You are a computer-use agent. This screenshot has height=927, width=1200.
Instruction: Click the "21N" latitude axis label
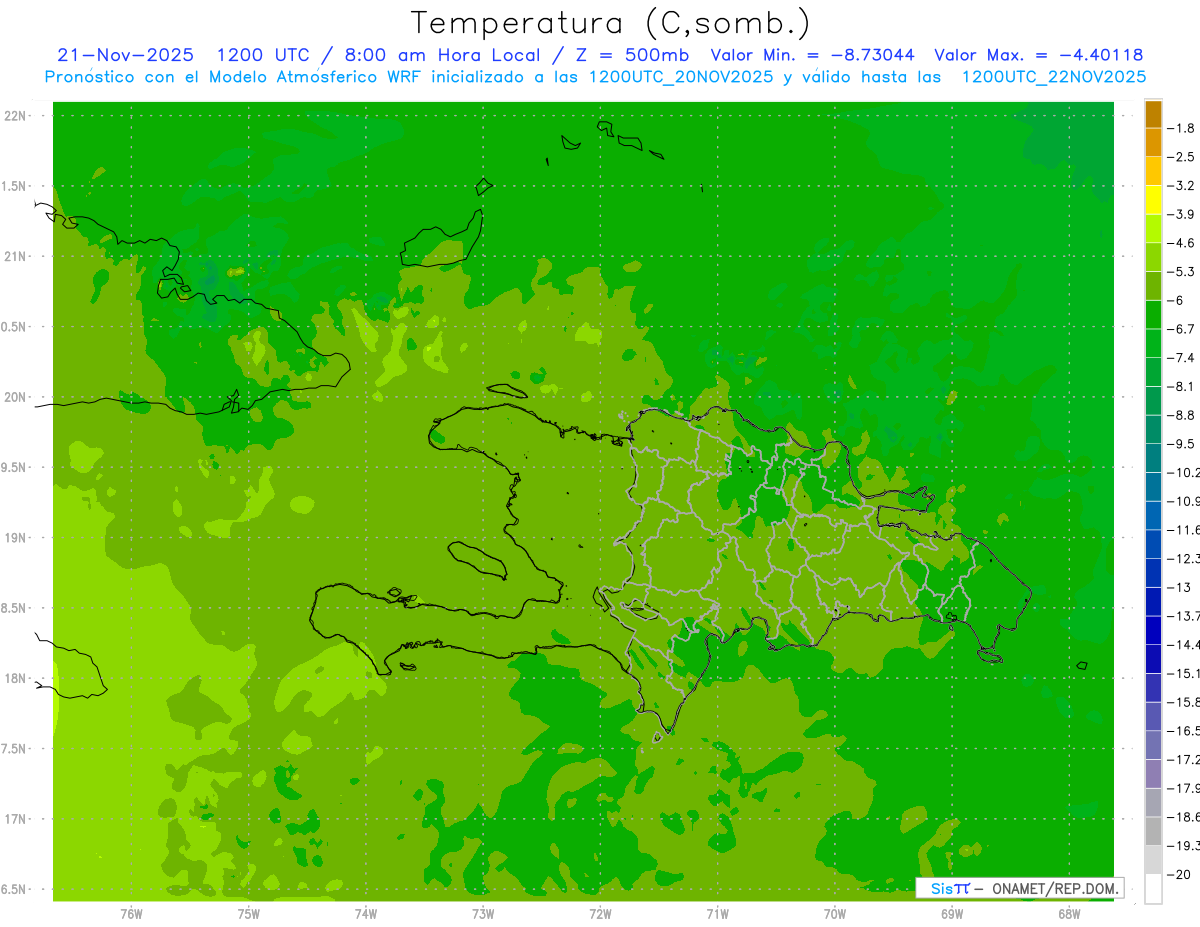[15, 257]
